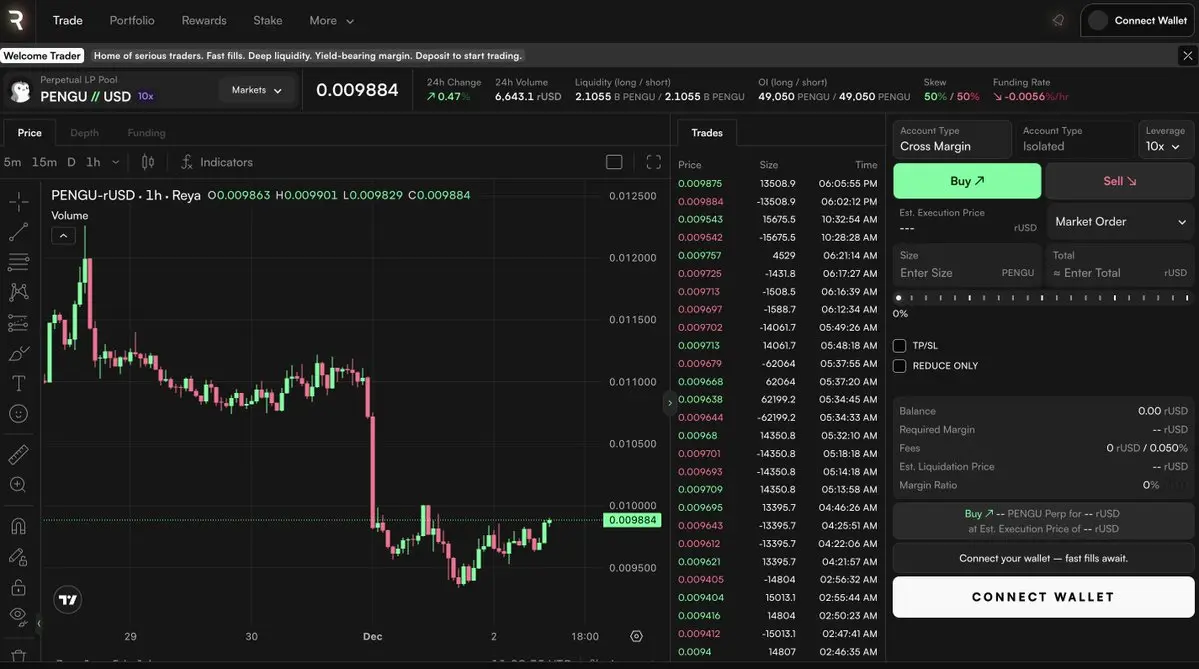Open the Fibonacci retracement tool

pyautogui.click(x=18, y=261)
